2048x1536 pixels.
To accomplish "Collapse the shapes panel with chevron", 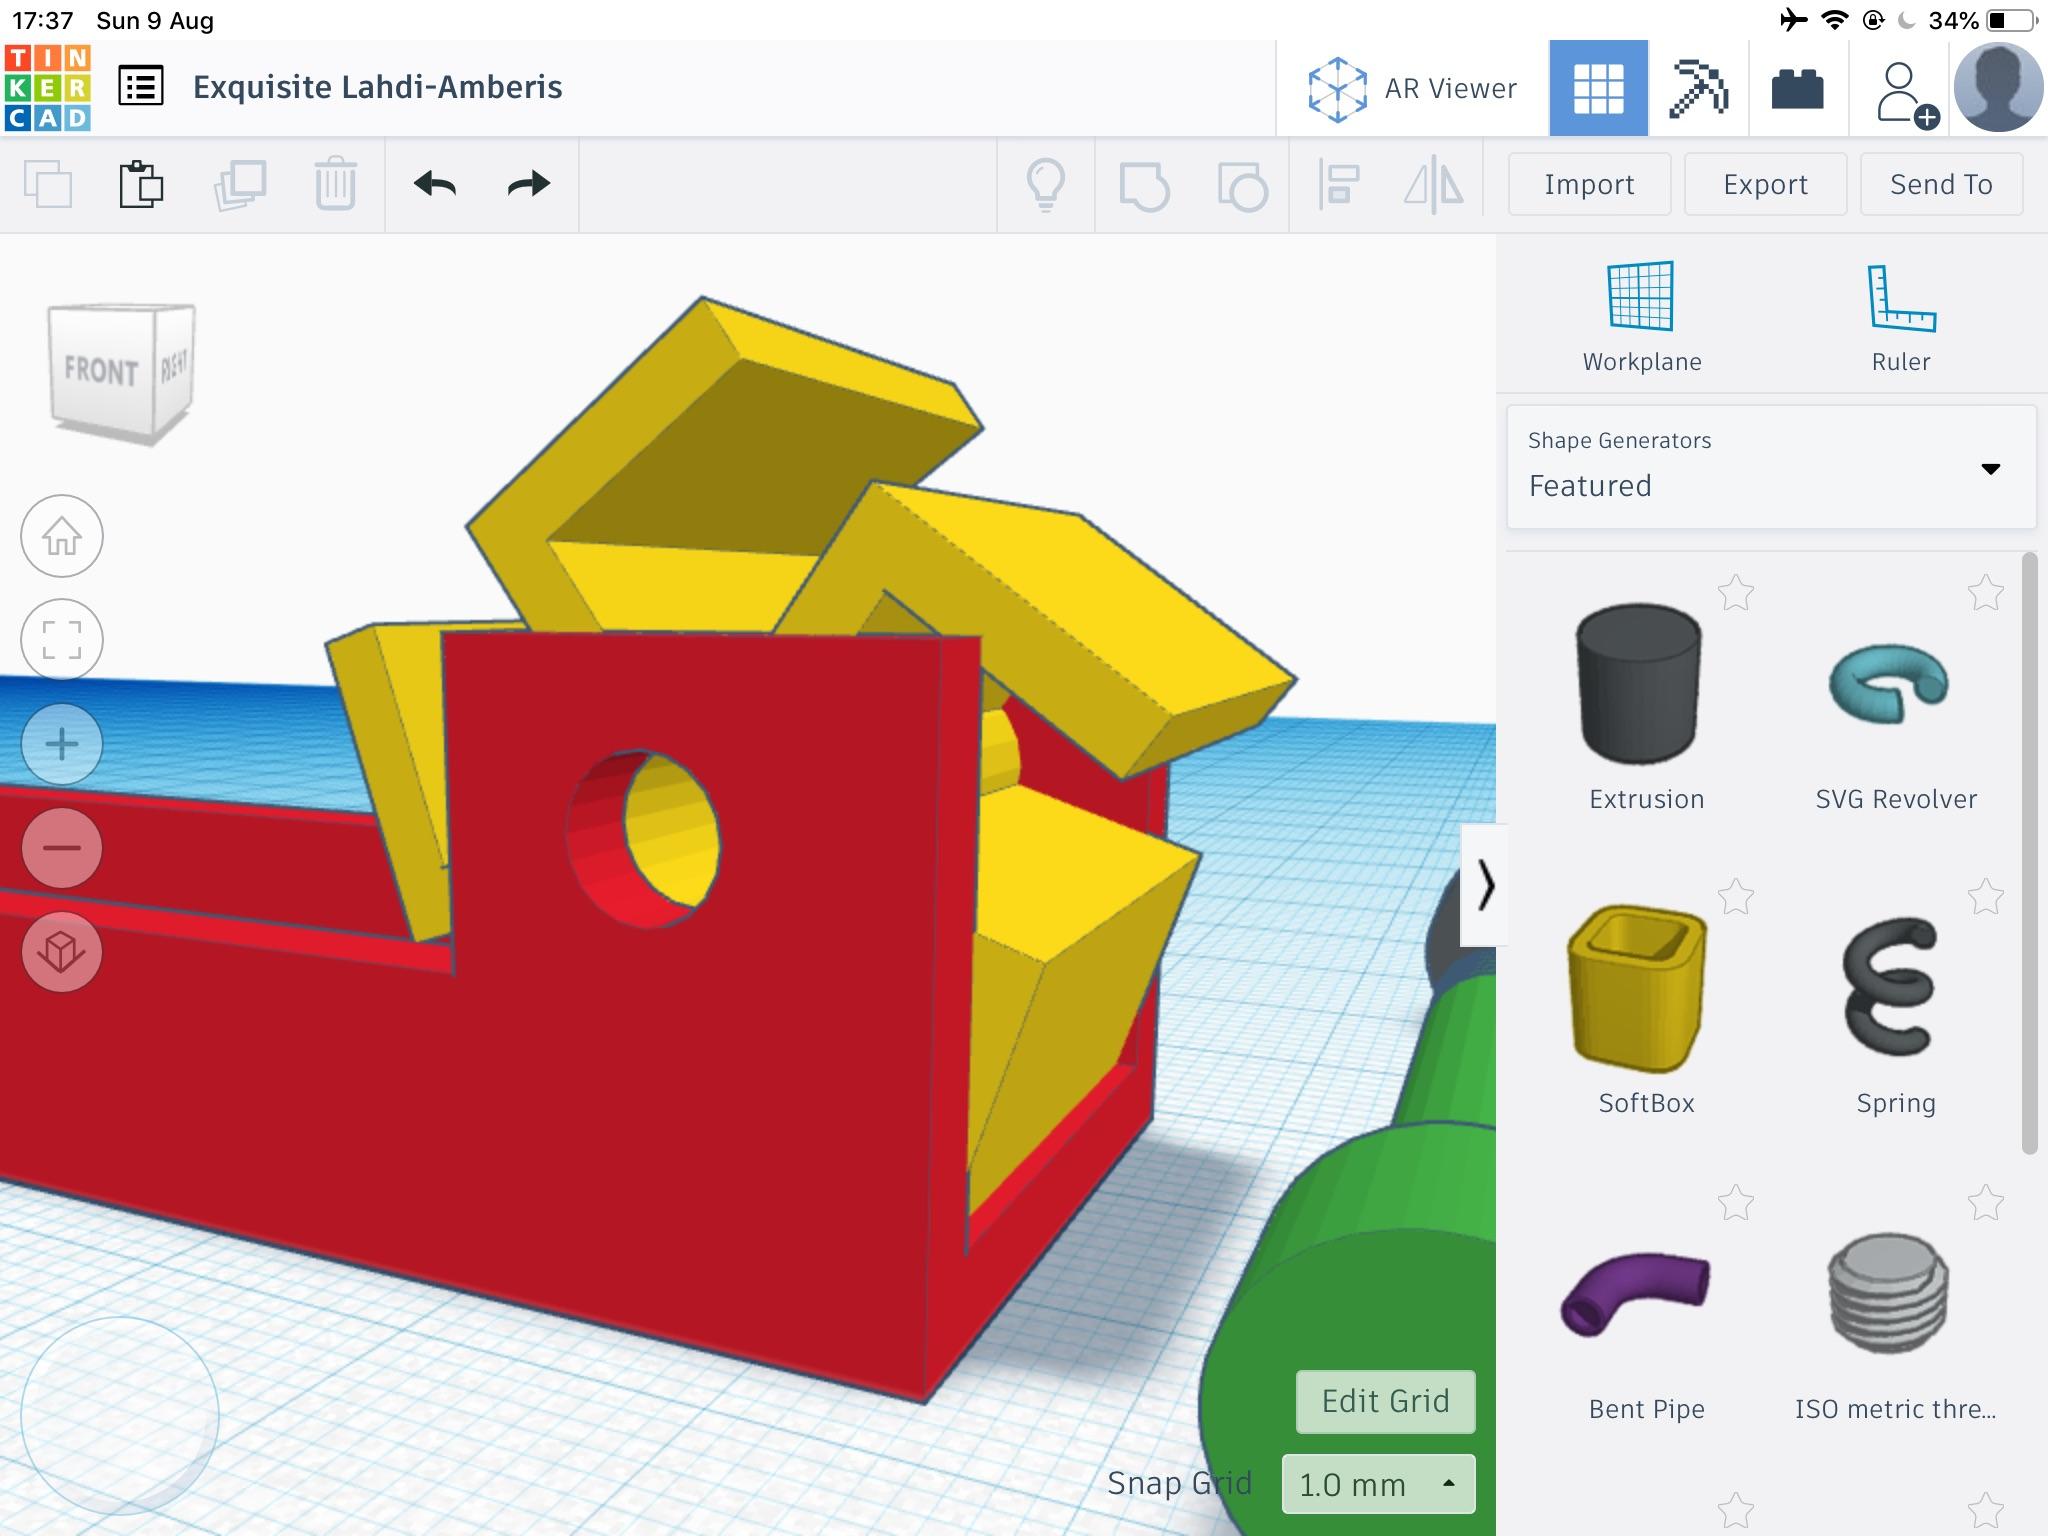I will 1484,886.
